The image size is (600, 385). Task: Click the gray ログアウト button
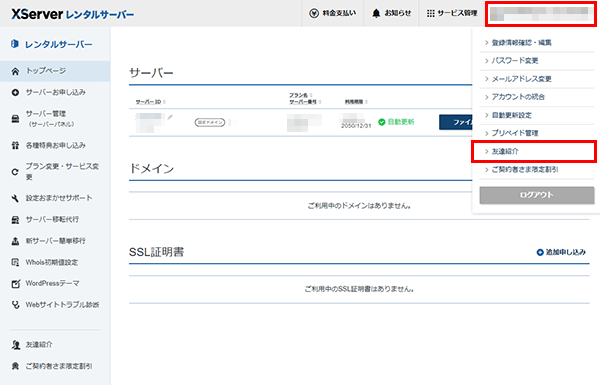536,195
